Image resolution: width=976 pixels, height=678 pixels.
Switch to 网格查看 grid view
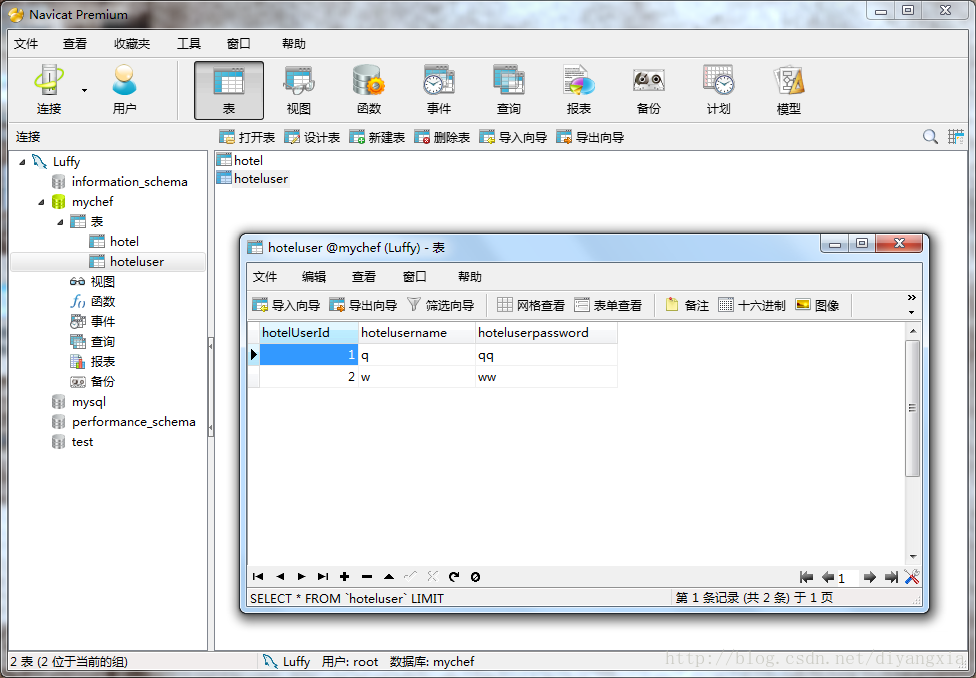pos(531,305)
